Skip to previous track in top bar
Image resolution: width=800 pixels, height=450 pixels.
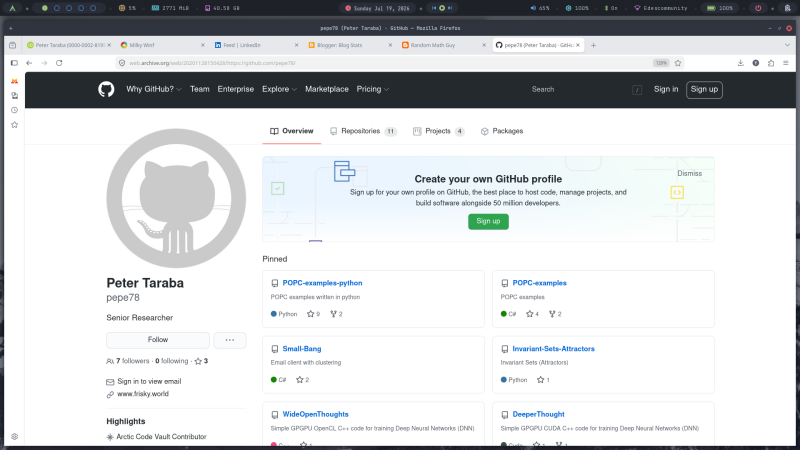(434, 8)
